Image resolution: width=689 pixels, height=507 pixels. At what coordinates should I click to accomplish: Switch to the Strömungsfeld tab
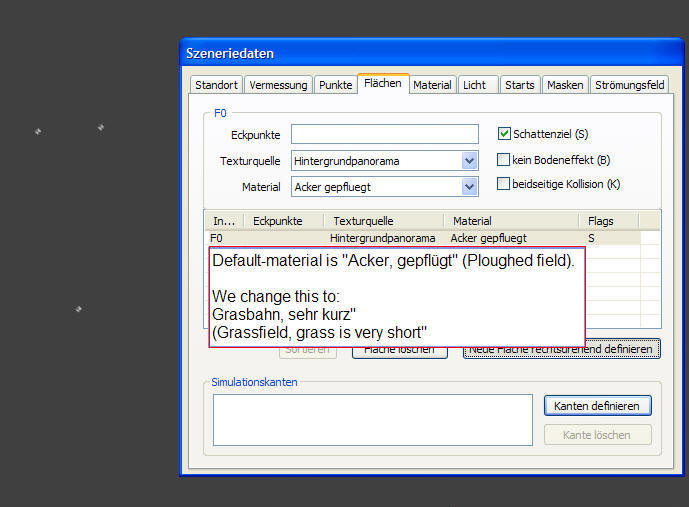[629, 85]
